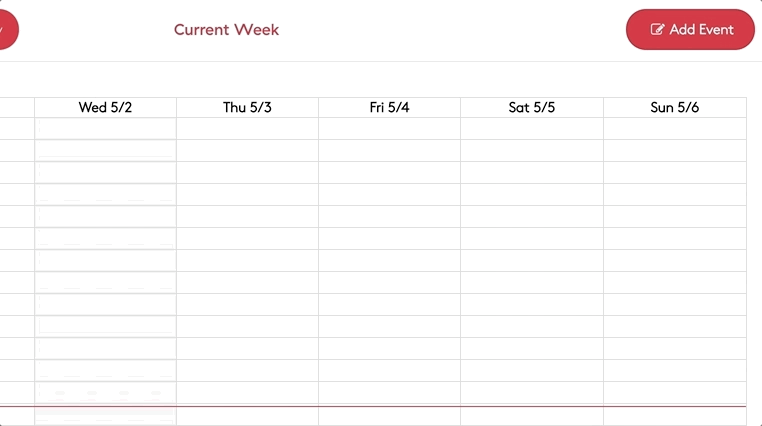Select the Wed 5/2 column header
The image size is (762, 426).
coord(105,107)
